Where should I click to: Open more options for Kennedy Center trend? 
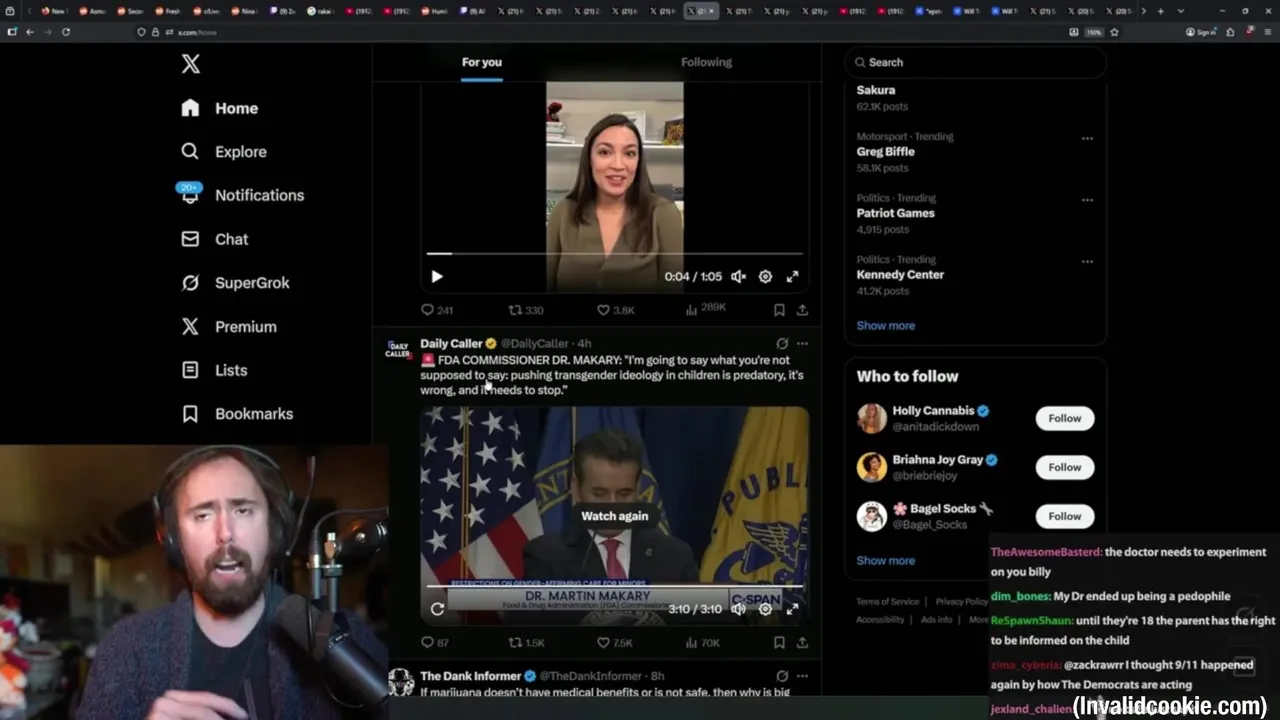click(x=1087, y=261)
